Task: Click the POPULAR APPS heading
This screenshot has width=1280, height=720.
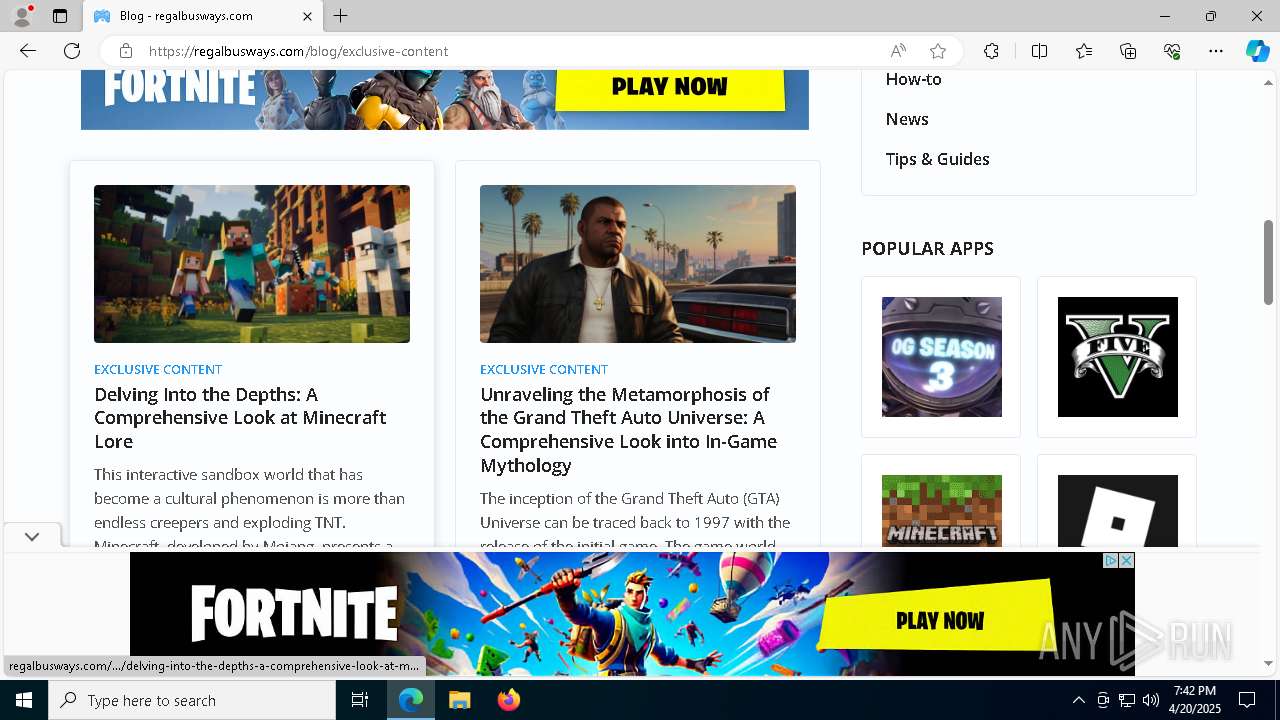Action: click(928, 248)
